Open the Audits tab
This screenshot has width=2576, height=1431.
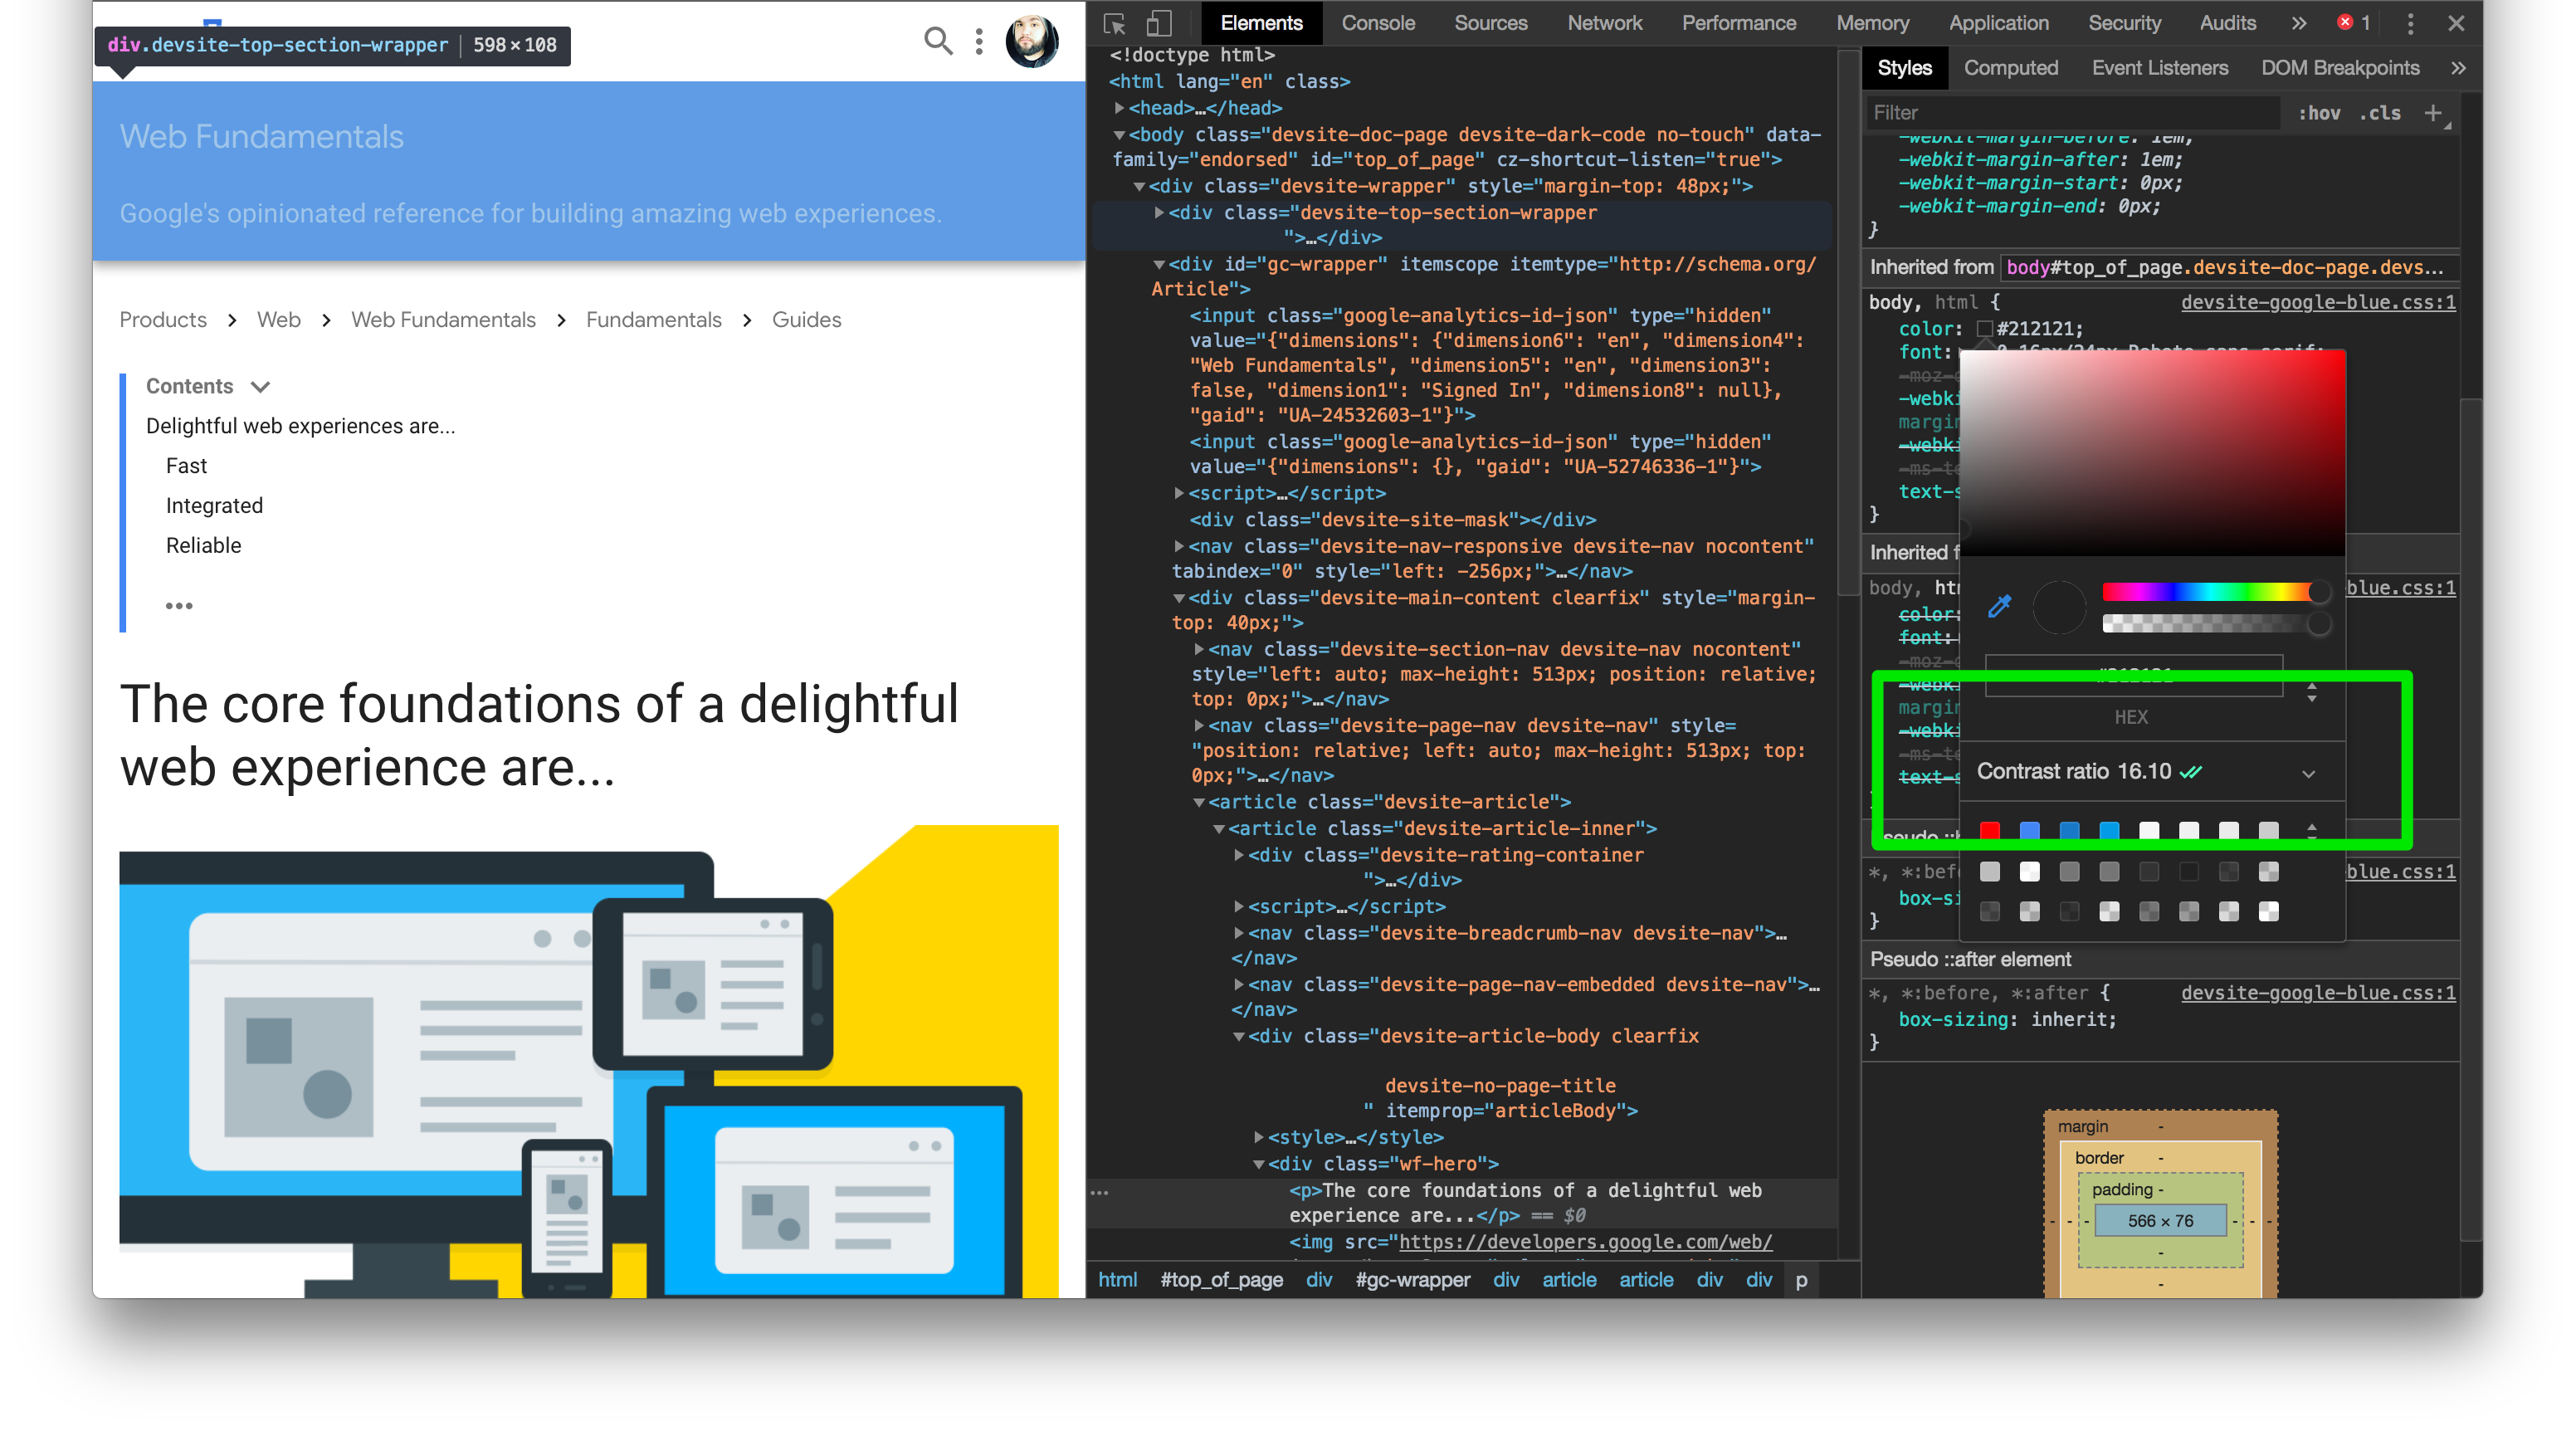pyautogui.click(x=2227, y=23)
